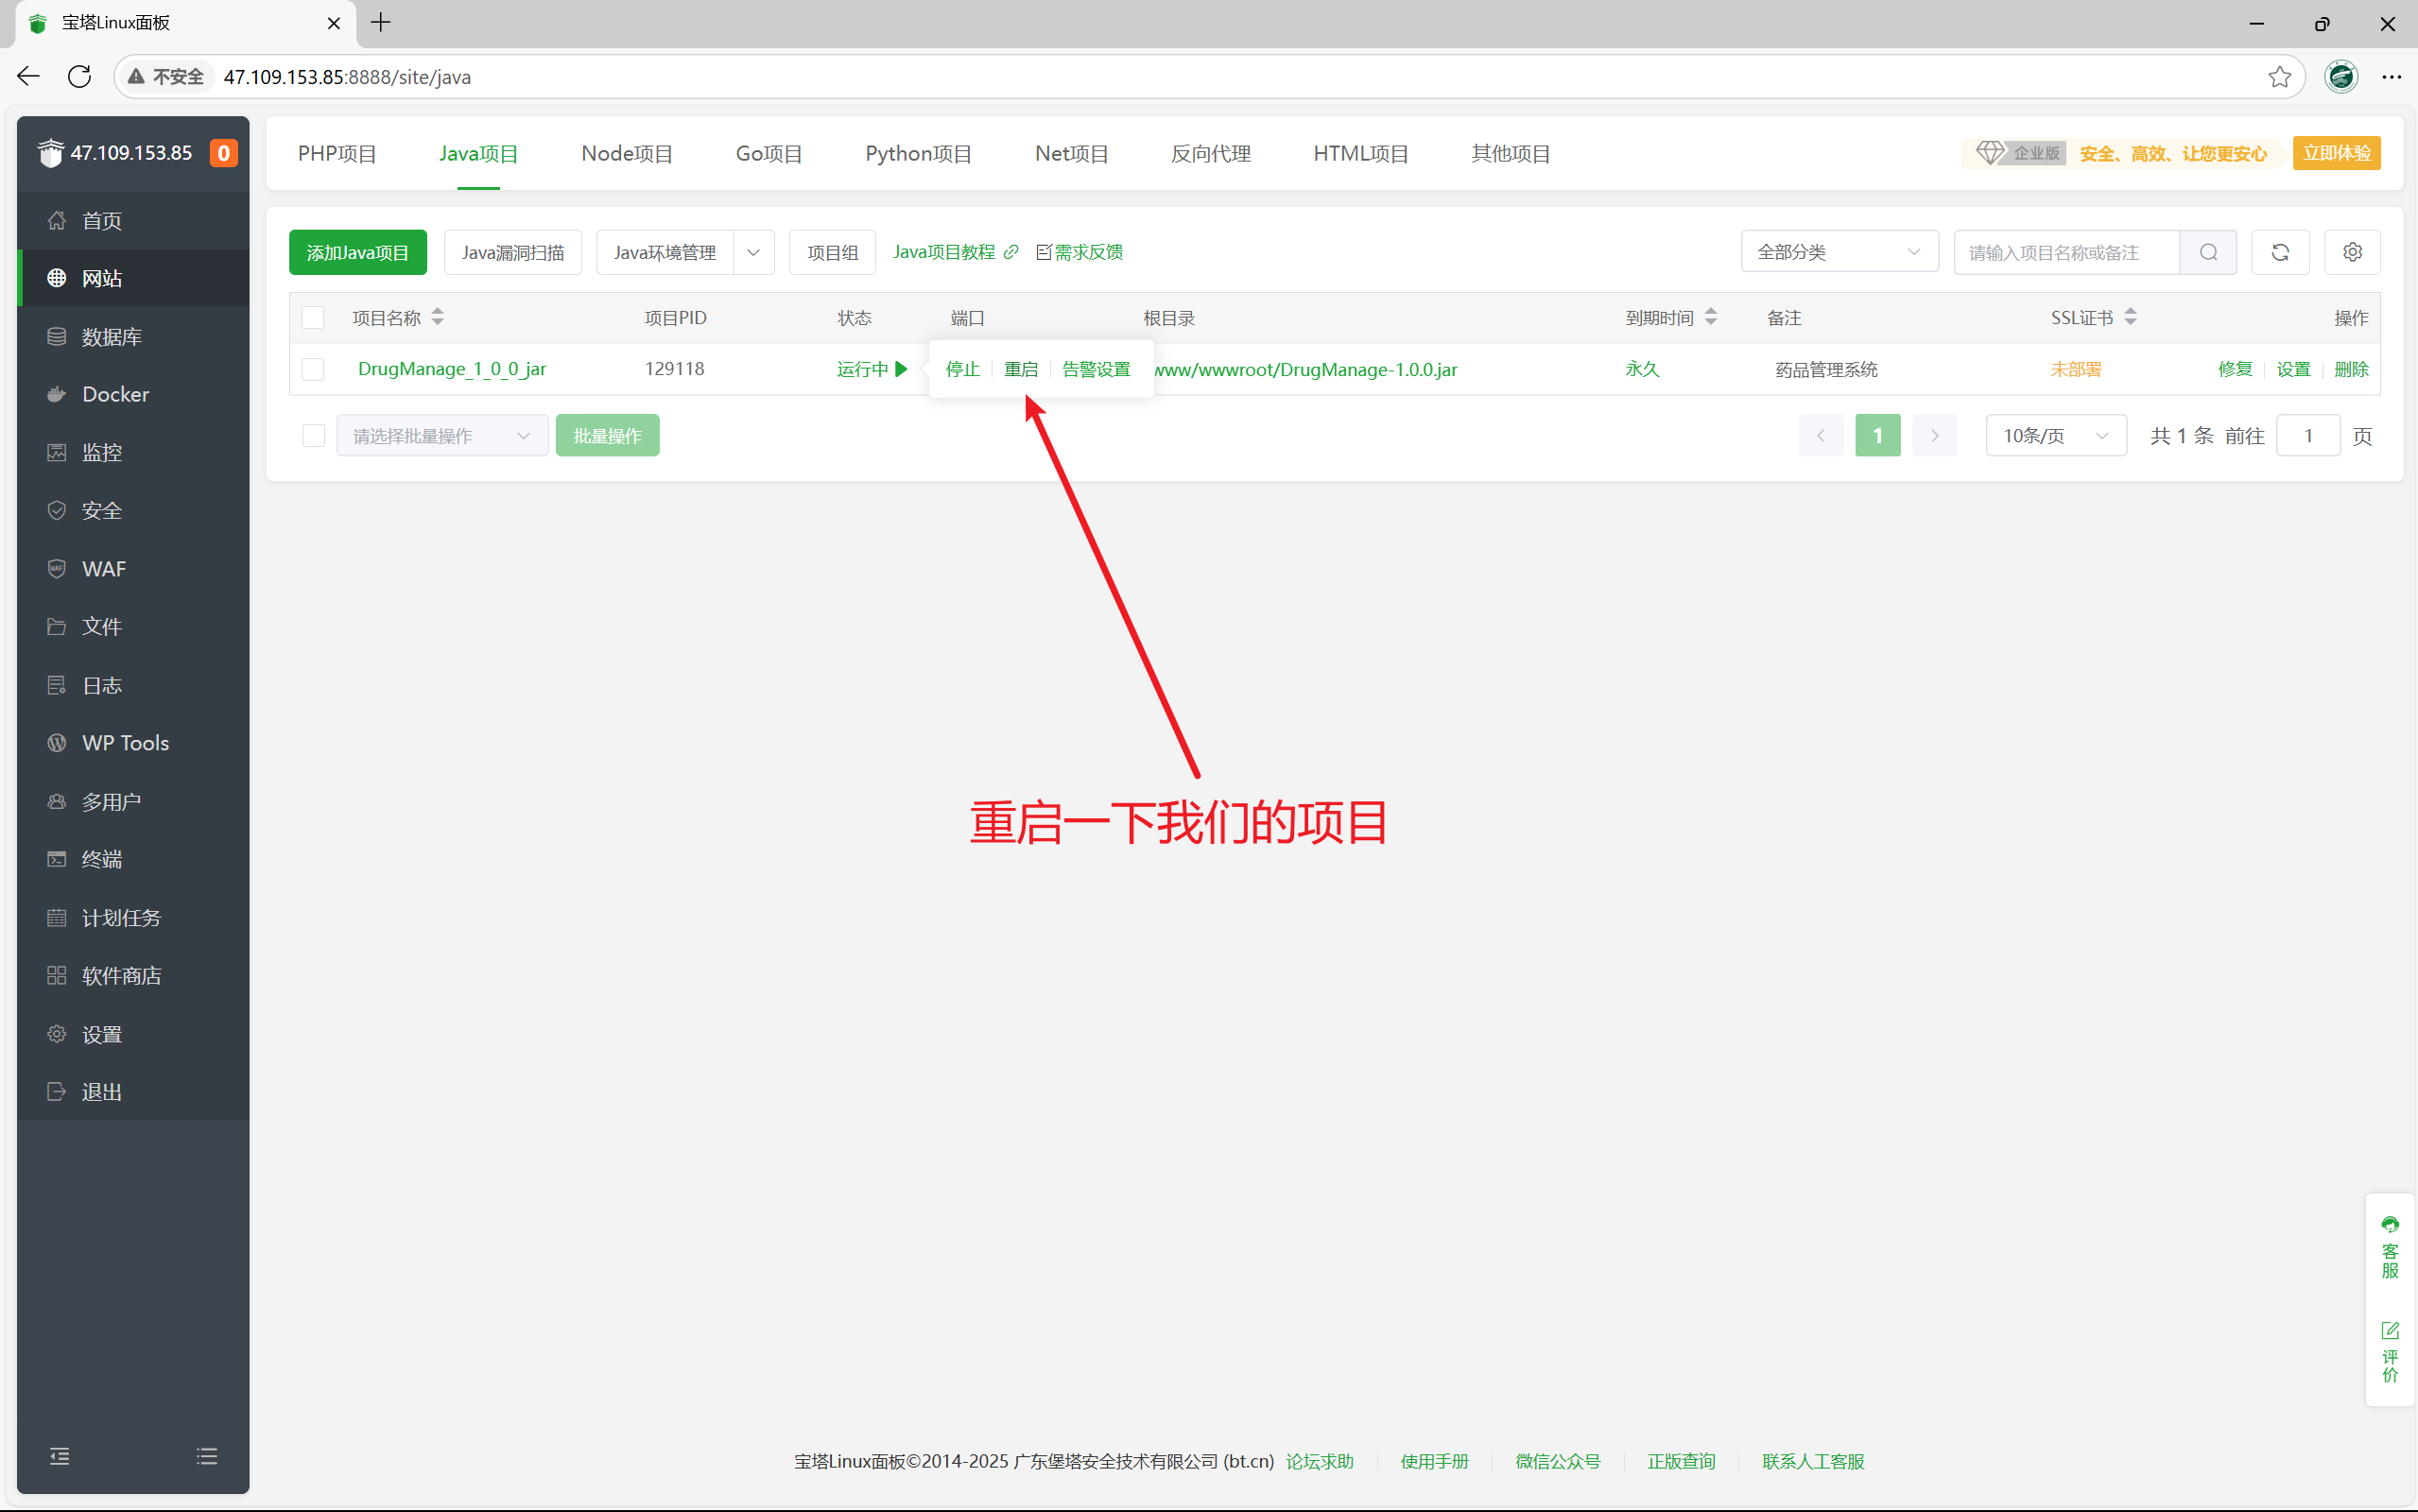Click the project name search input field
The height and width of the screenshot is (1512, 2418).
coord(2065,252)
